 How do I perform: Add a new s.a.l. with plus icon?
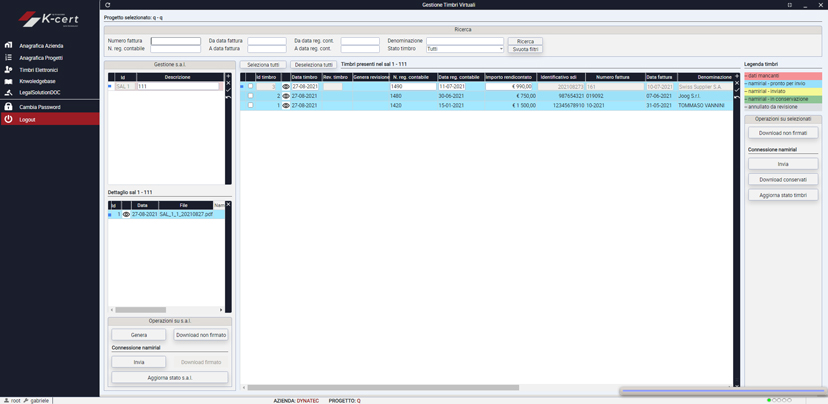[228, 76]
